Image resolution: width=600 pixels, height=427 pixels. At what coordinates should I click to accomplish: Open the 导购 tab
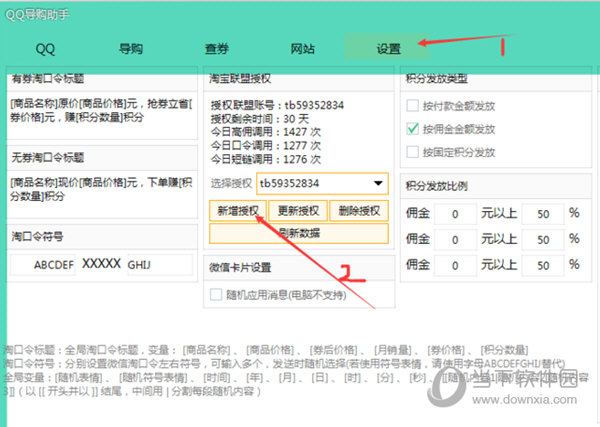131,49
